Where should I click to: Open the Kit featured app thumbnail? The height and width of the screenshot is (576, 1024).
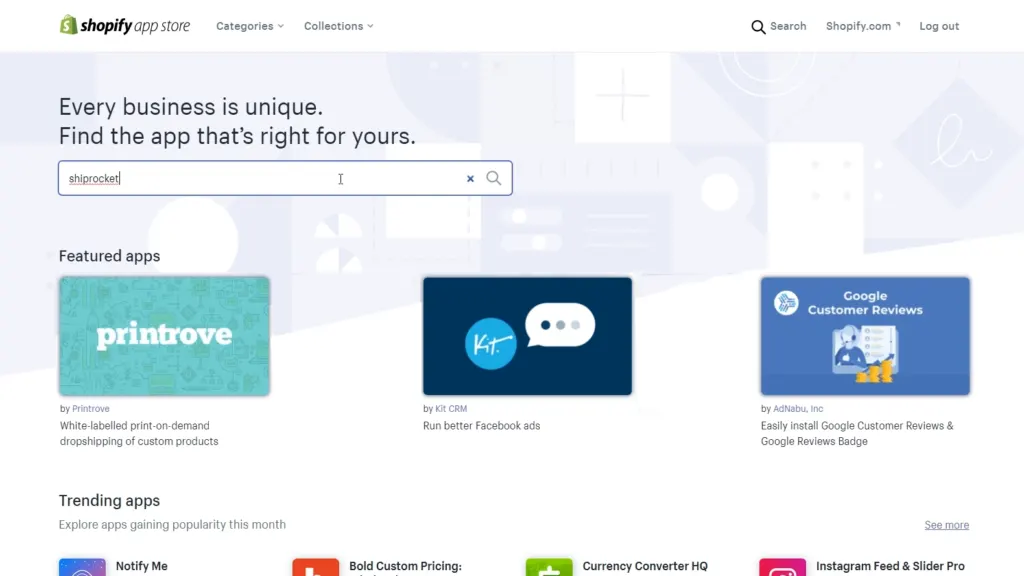click(x=527, y=336)
